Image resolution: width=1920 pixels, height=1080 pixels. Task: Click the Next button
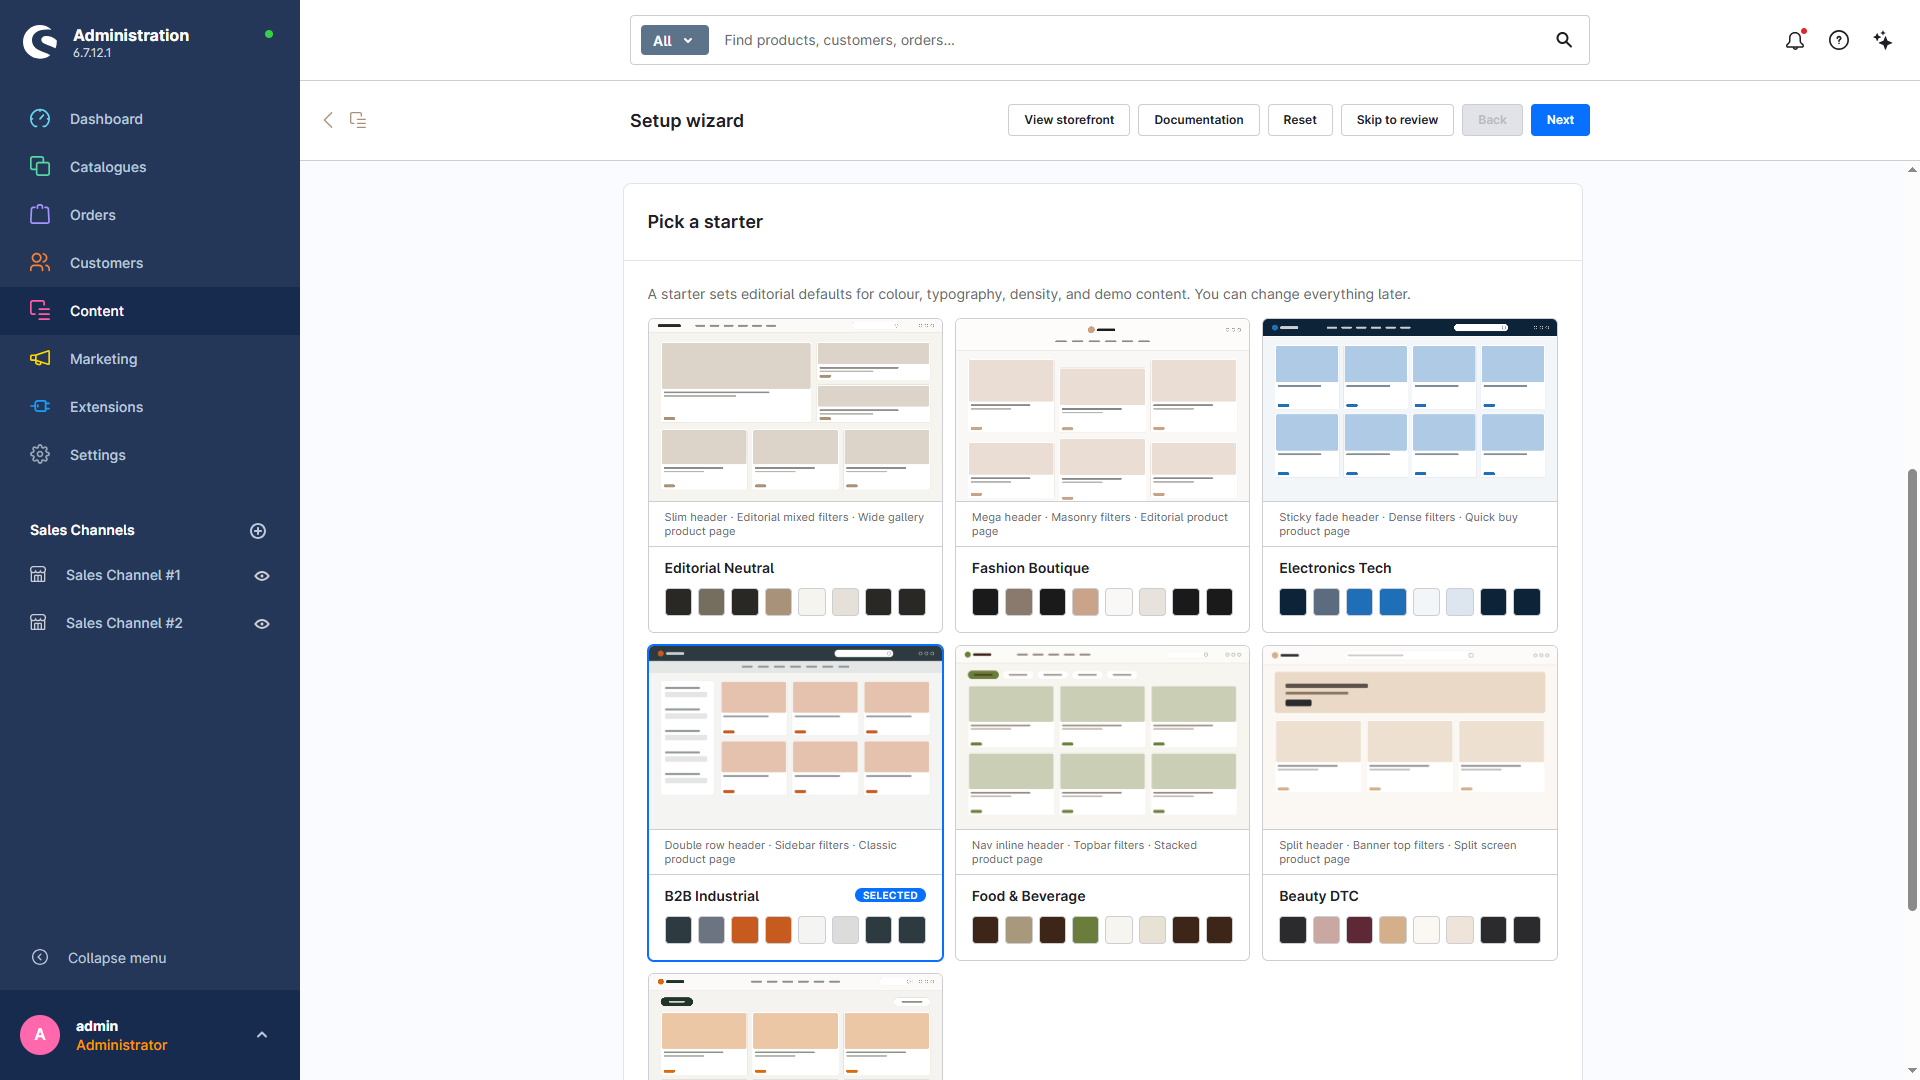tap(1560, 120)
